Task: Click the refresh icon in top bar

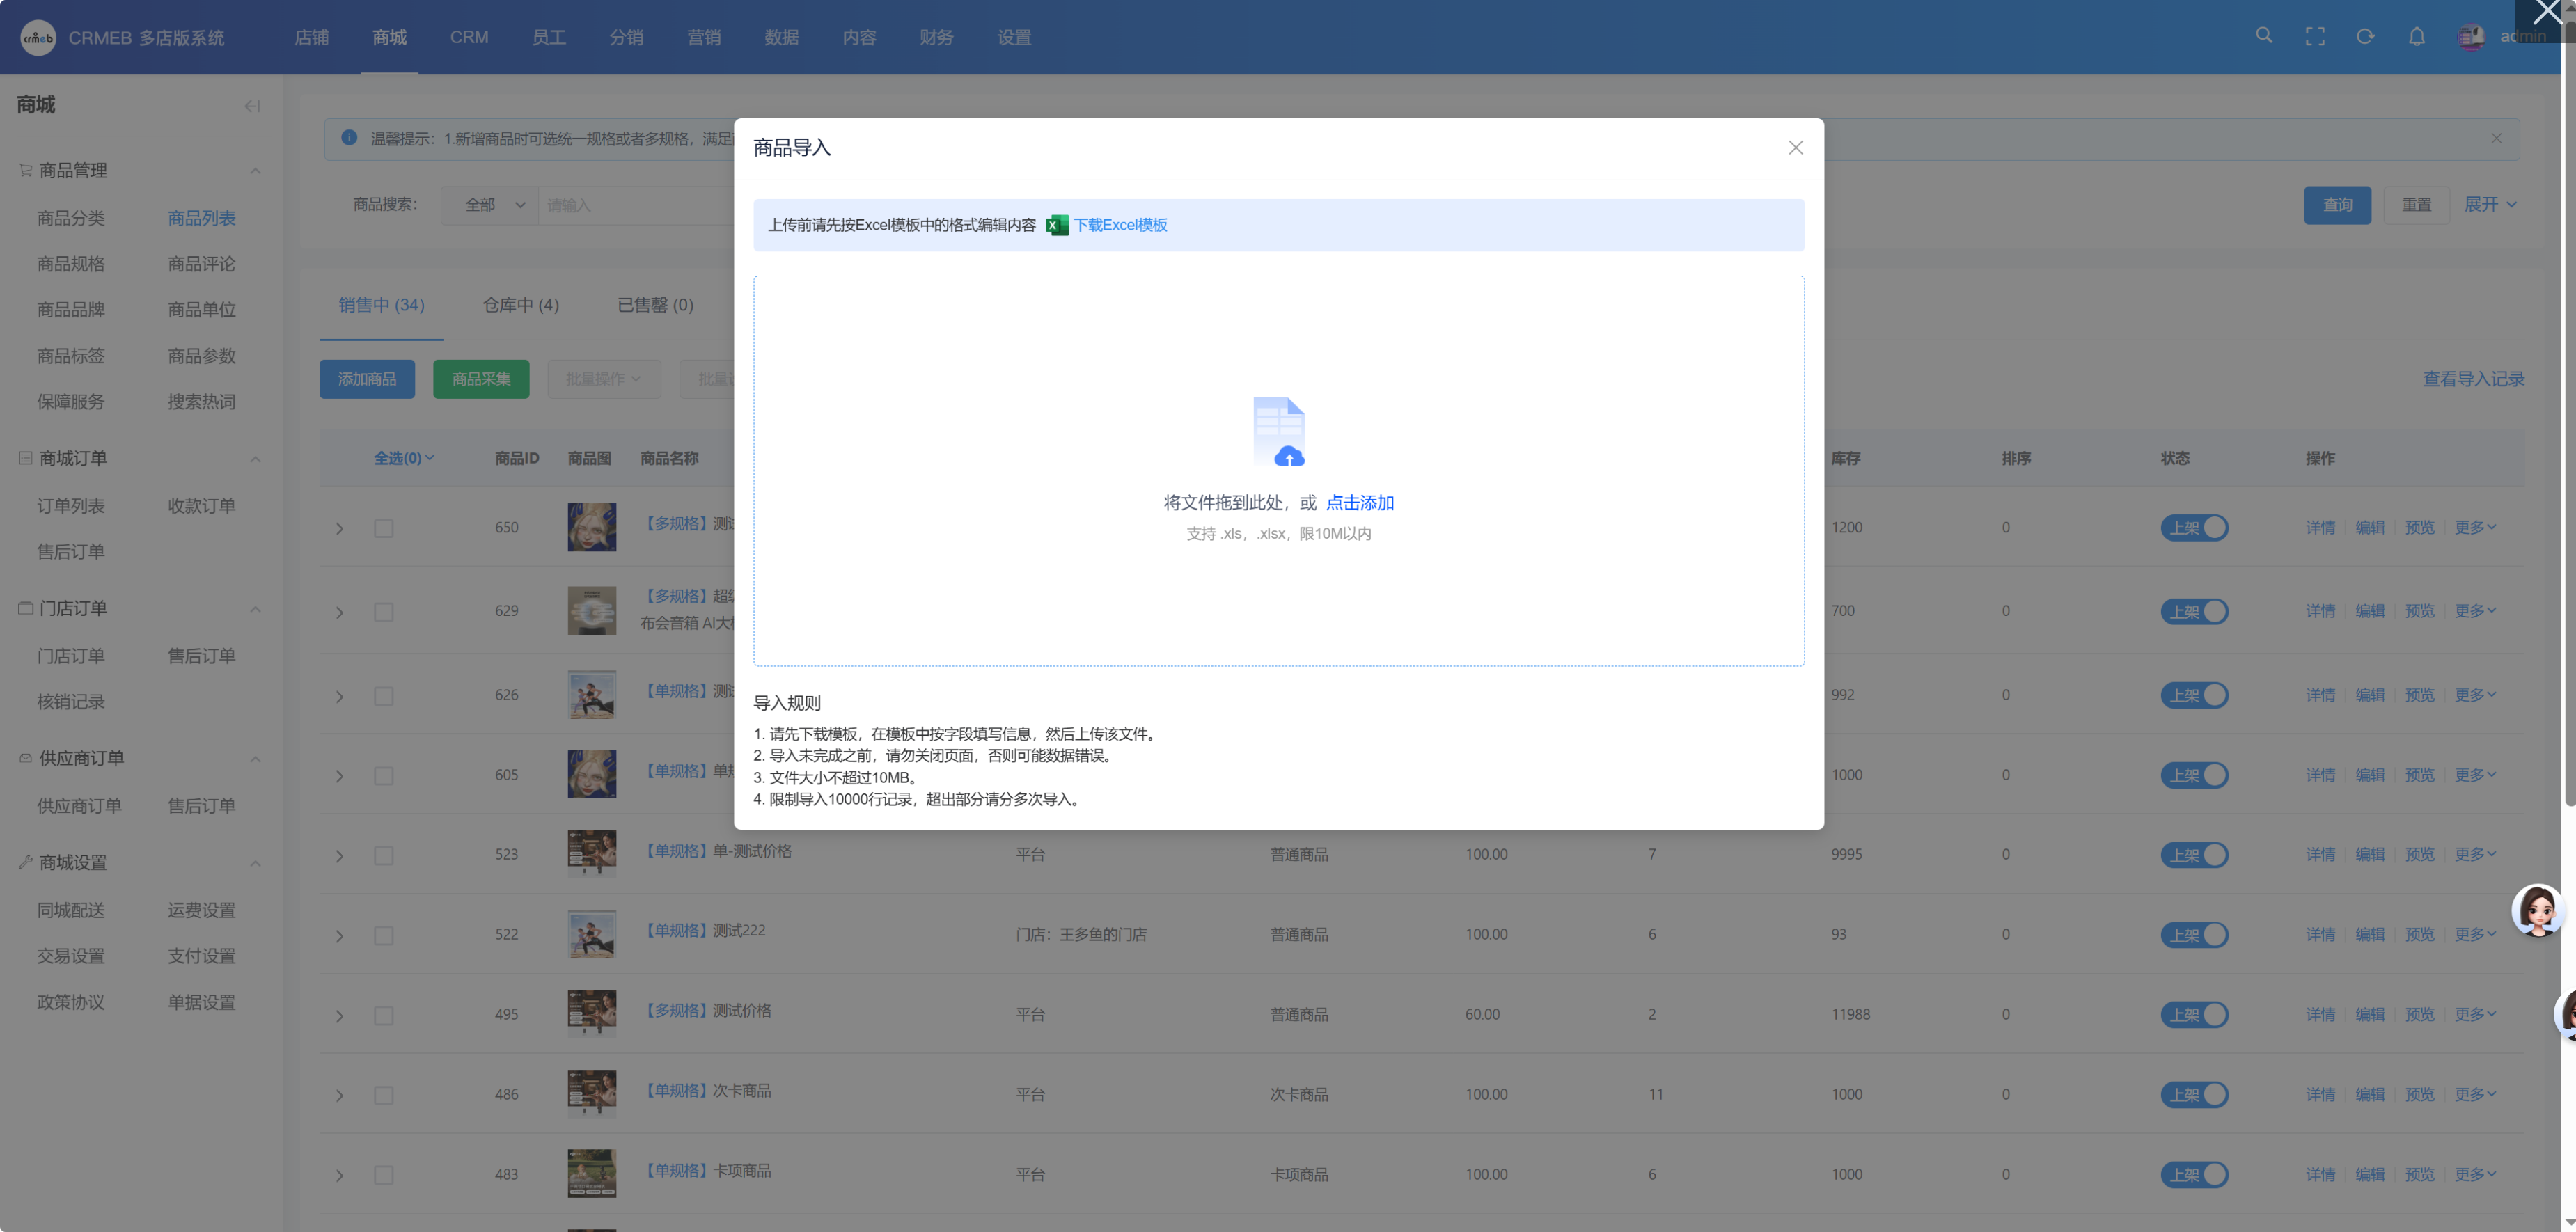Action: tap(2365, 37)
